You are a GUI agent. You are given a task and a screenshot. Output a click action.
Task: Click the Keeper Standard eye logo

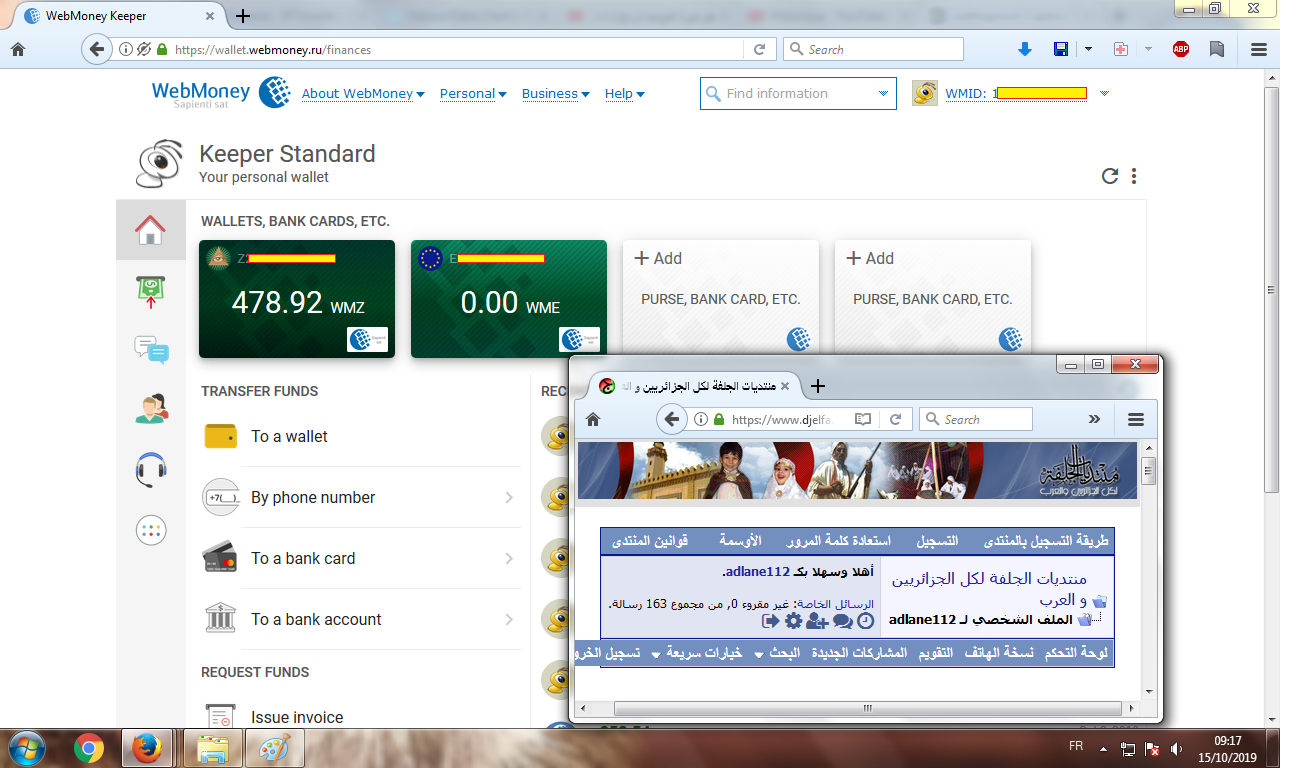coord(160,164)
